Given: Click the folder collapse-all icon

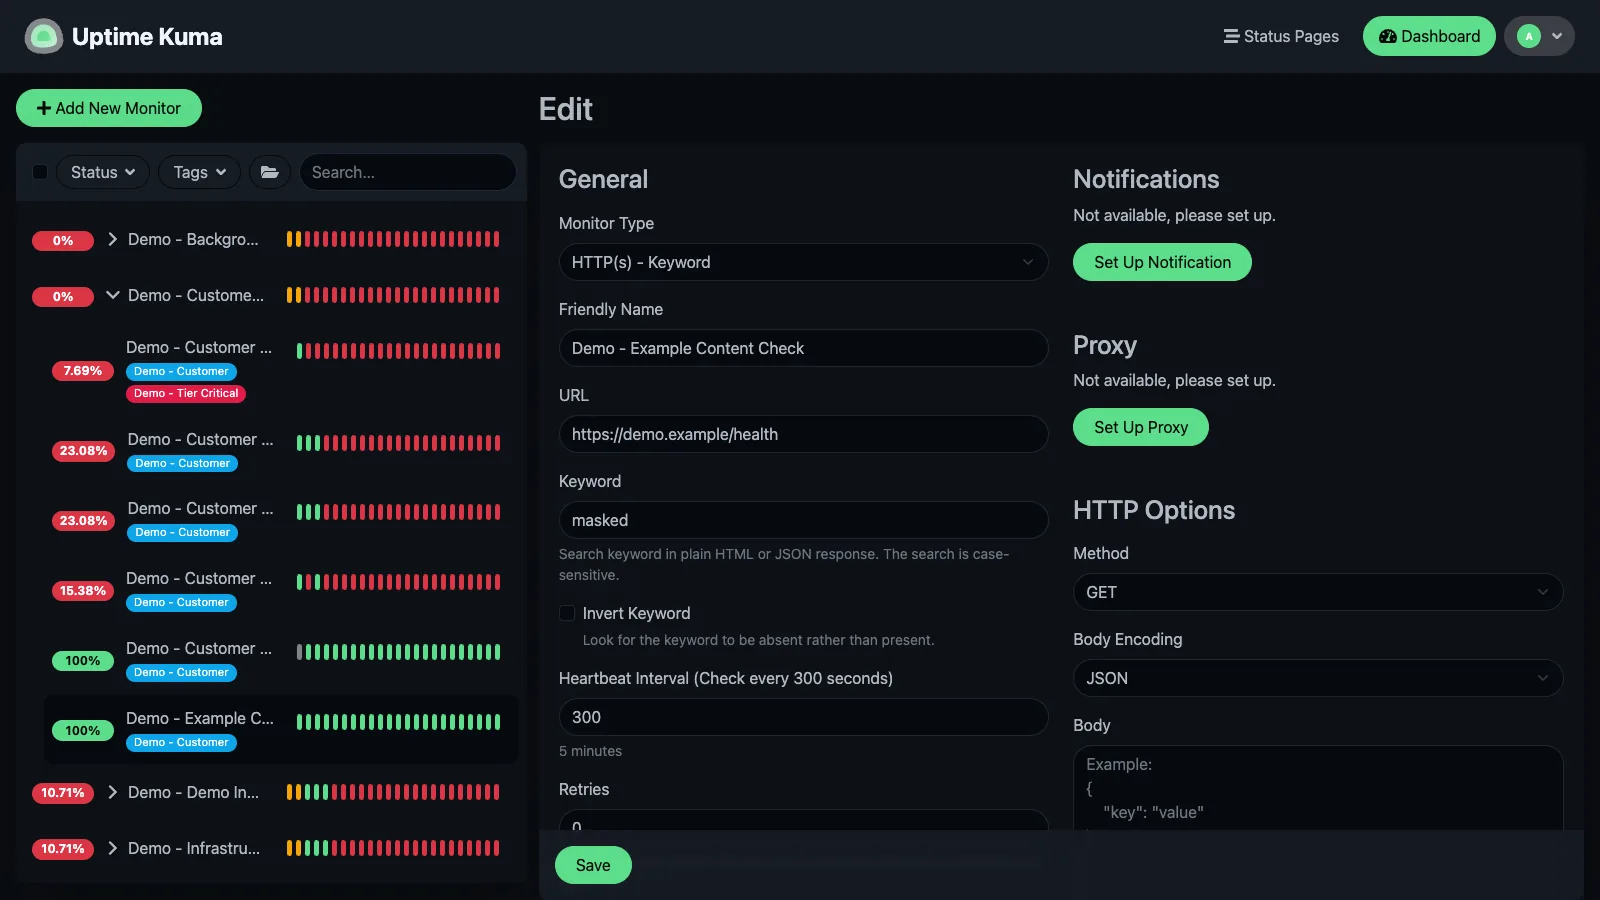Looking at the screenshot, I should [270, 172].
